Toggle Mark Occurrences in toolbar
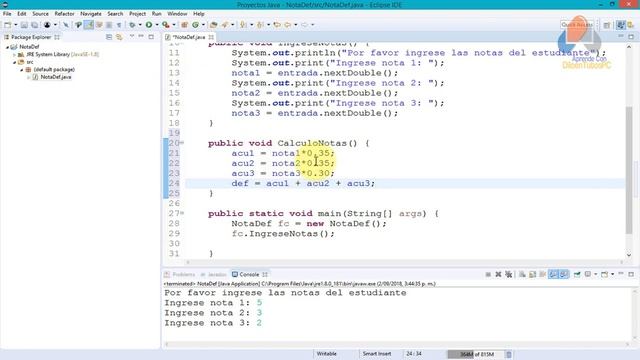This screenshot has height=360, width=640. (89, 25)
